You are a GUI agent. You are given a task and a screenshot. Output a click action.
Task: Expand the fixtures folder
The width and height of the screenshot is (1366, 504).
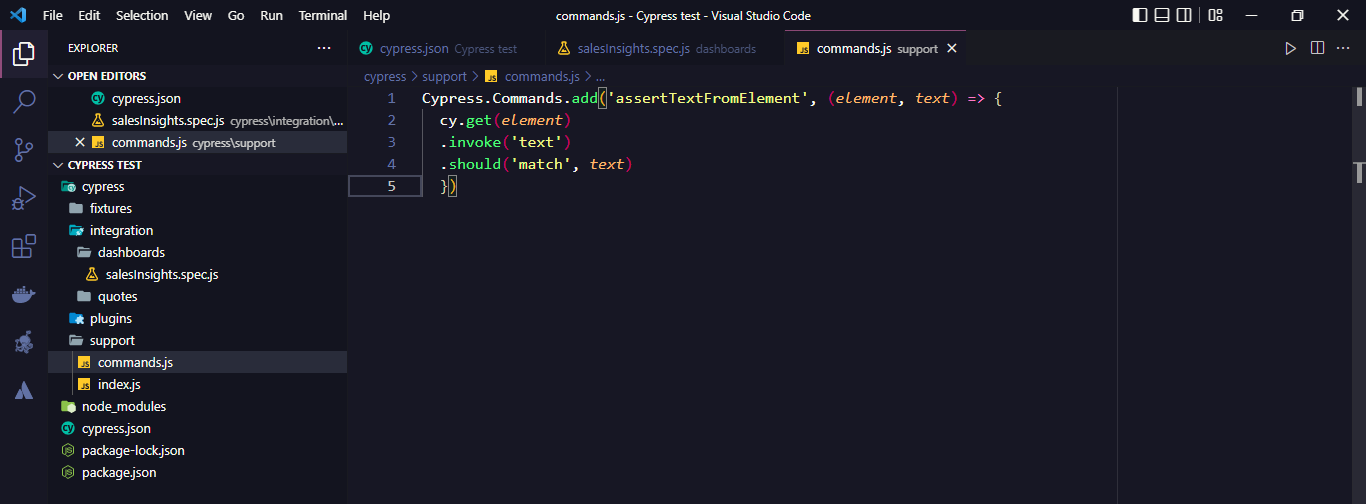click(x=110, y=208)
